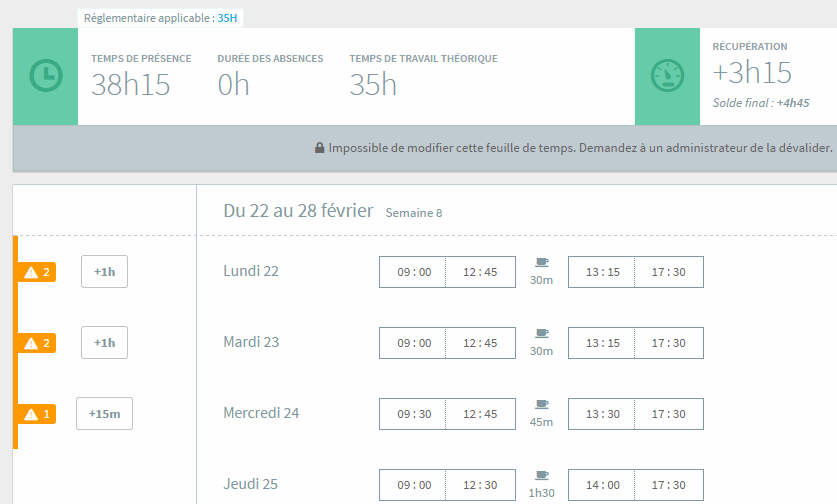Click the coffee break icon on Mercredi 24
The height and width of the screenshot is (504, 837).
click(x=542, y=404)
